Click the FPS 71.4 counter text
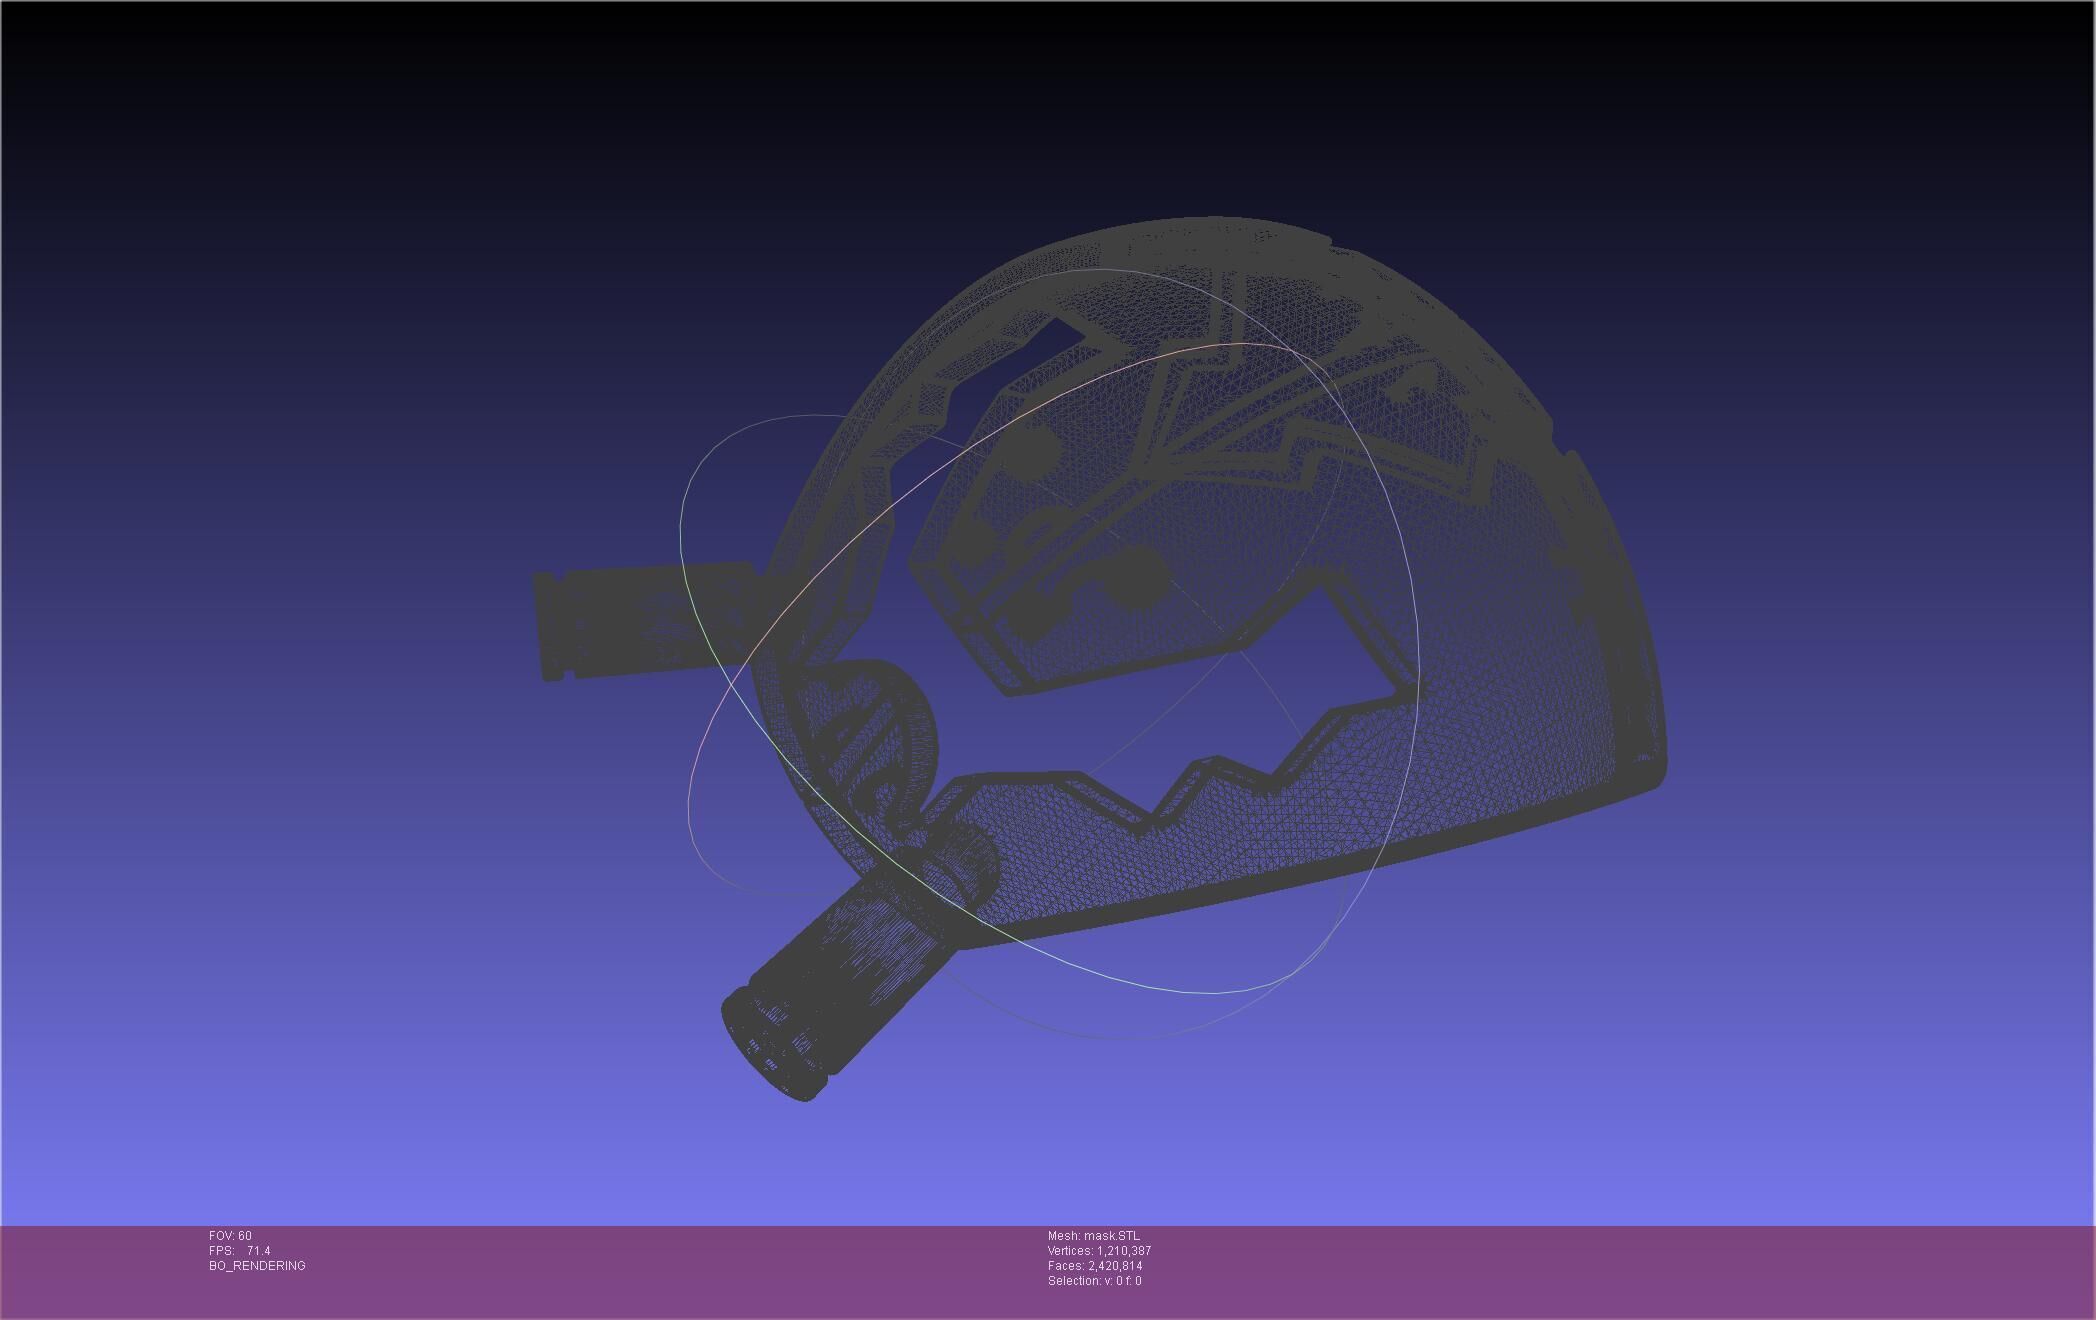The image size is (2096, 1320). tap(240, 1251)
